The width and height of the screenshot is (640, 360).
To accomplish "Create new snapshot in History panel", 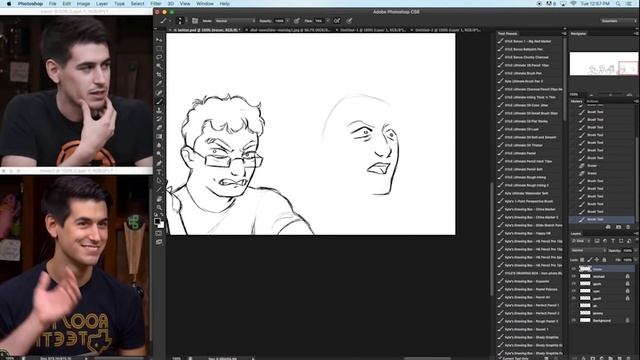I will point(618,227).
